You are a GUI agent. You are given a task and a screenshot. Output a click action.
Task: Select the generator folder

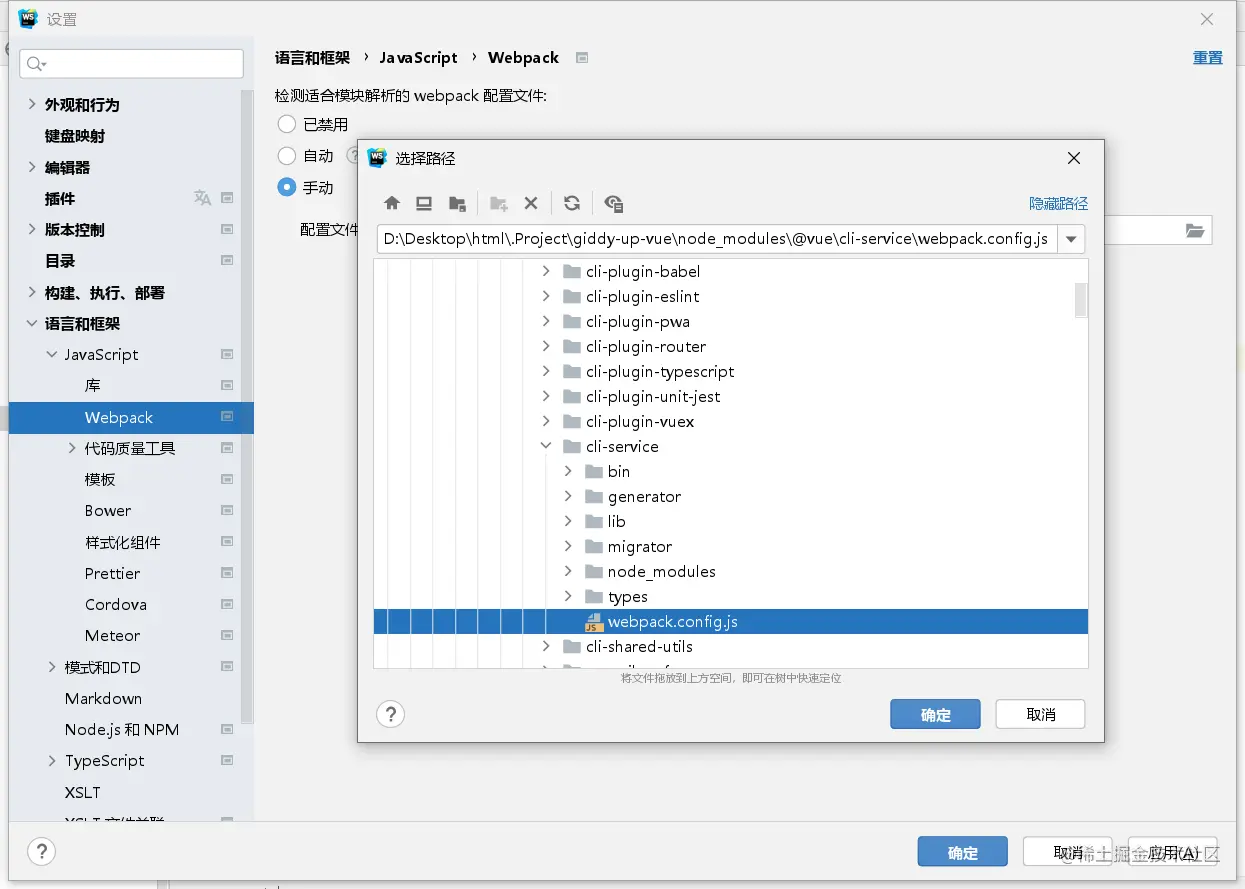coord(644,496)
